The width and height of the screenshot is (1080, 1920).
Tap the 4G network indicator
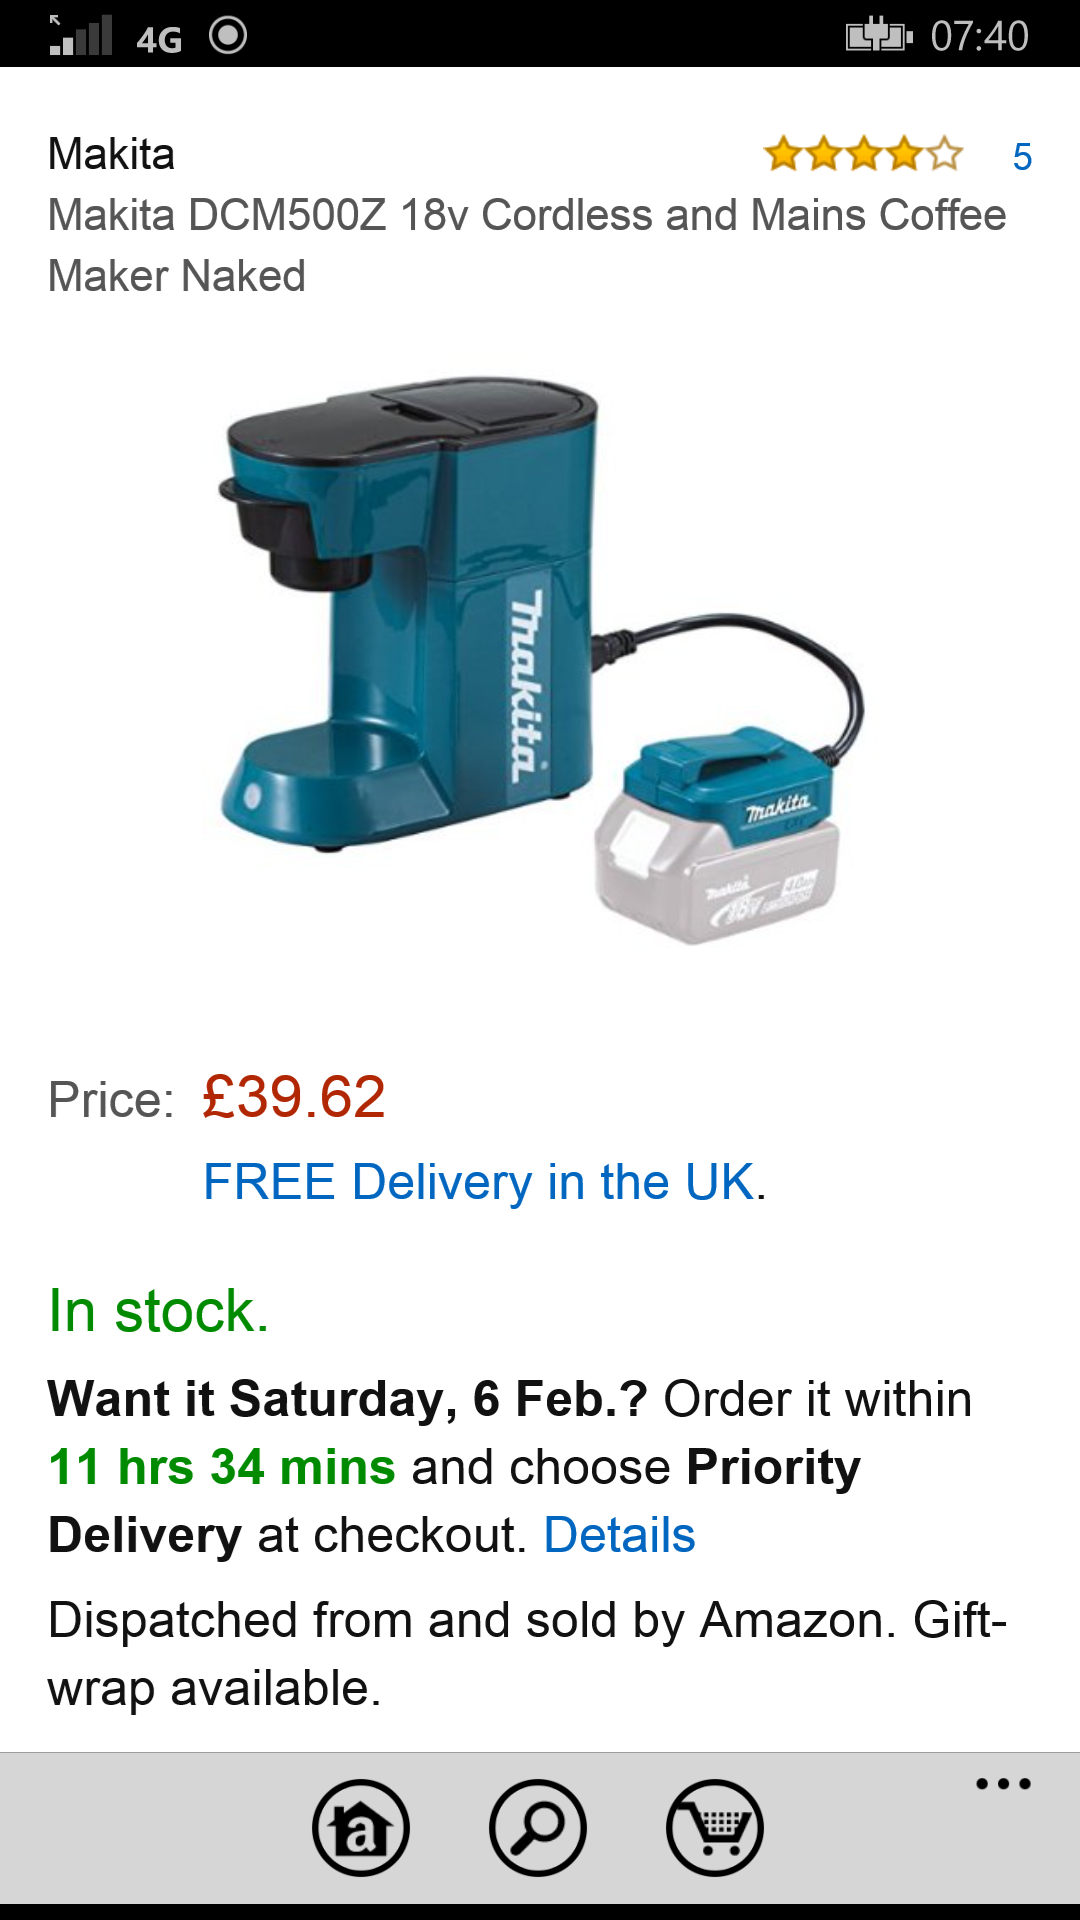[159, 39]
